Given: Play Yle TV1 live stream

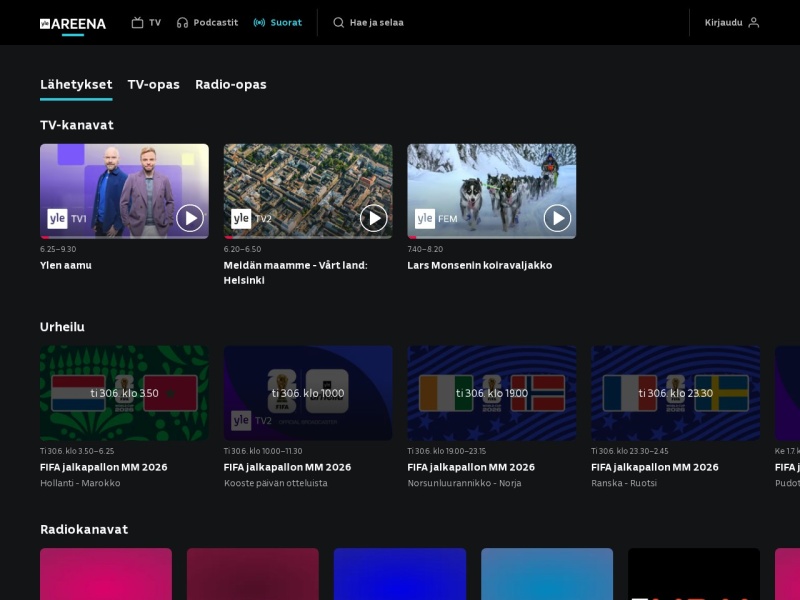Looking at the screenshot, I should pos(190,218).
